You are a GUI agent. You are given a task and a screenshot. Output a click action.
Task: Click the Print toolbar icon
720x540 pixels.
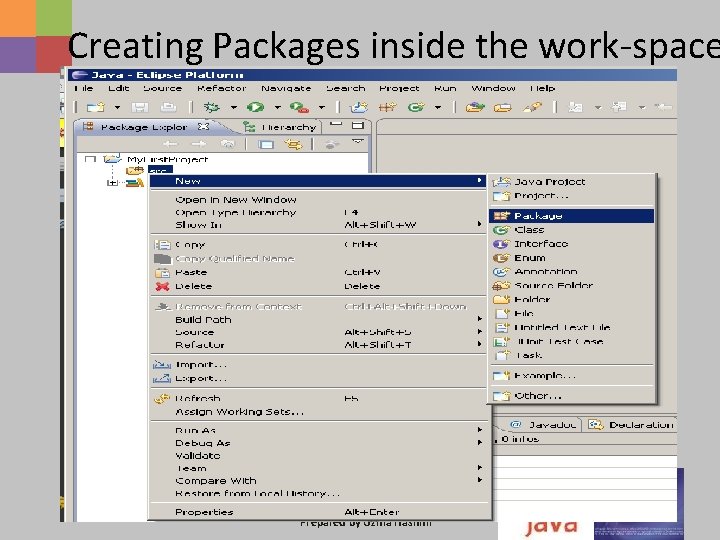[x=168, y=107]
